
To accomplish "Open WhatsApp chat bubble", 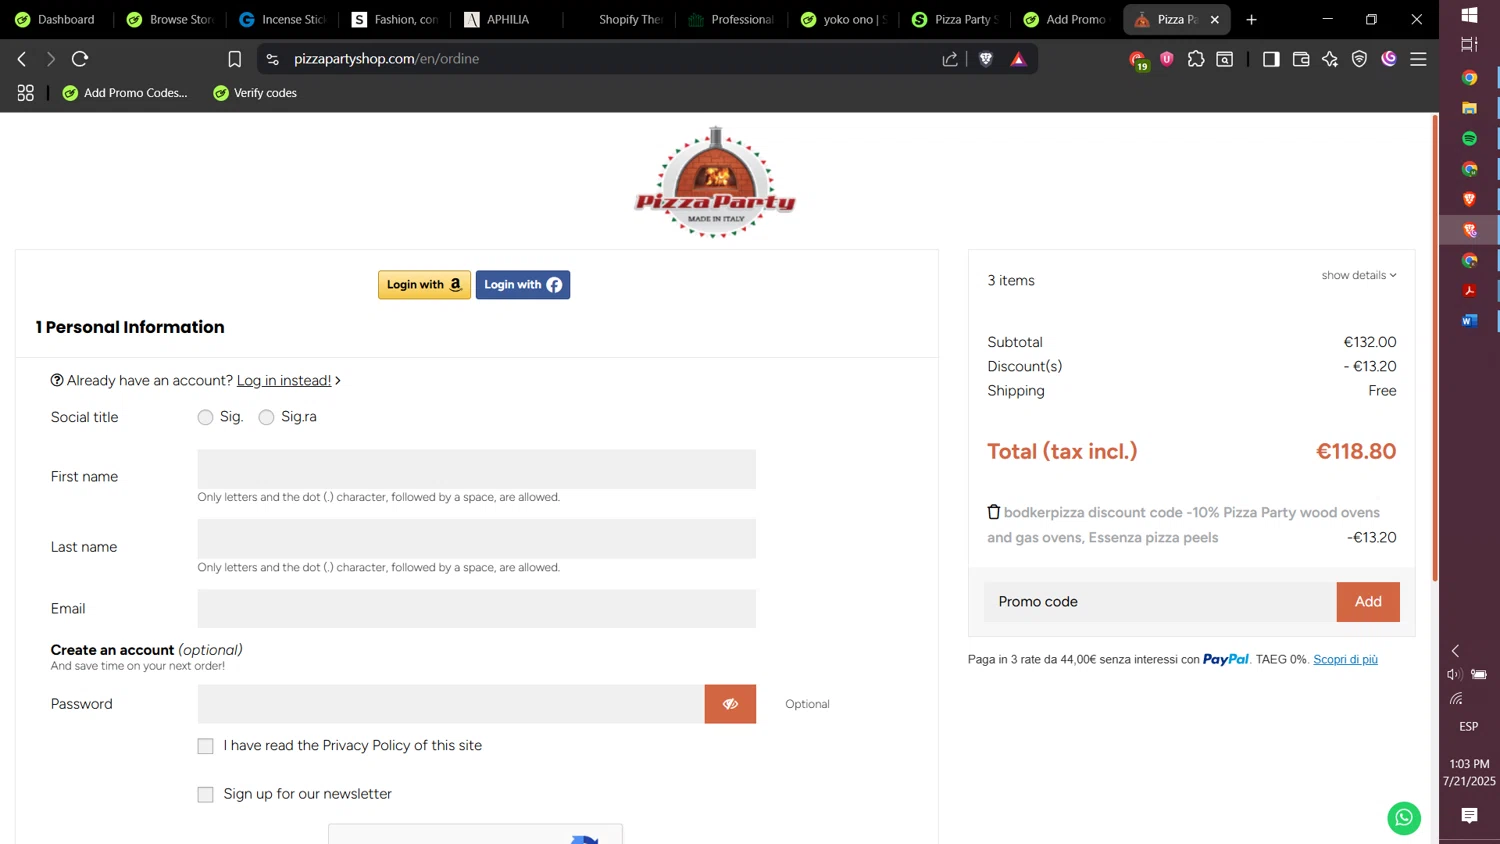I will click(x=1404, y=818).
